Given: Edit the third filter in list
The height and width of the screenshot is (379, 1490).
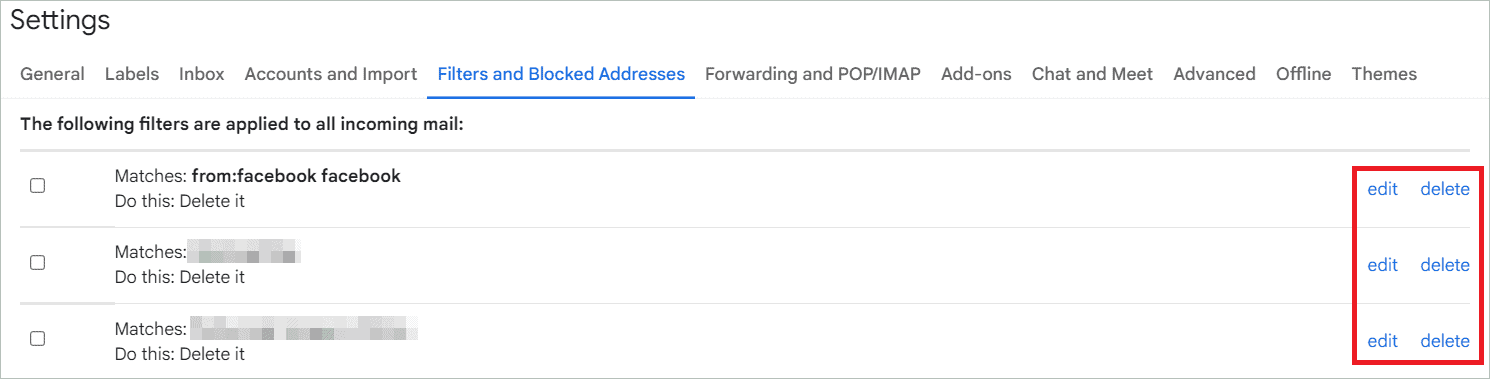Looking at the screenshot, I should tap(1382, 341).
